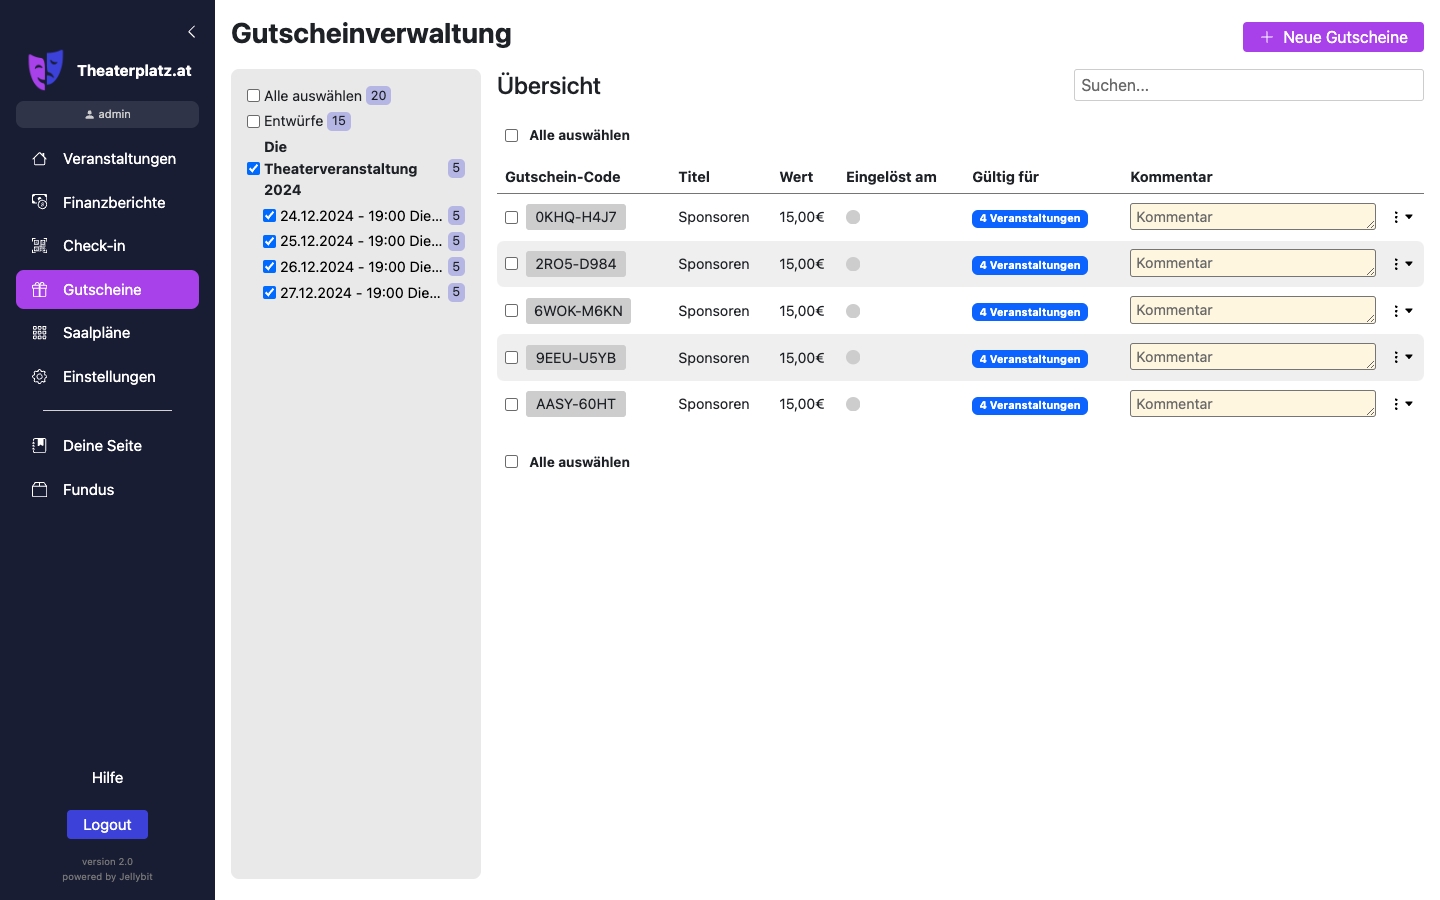The image size is (1440, 900).
Task: Click the Fundus box icon
Action: (x=40, y=490)
